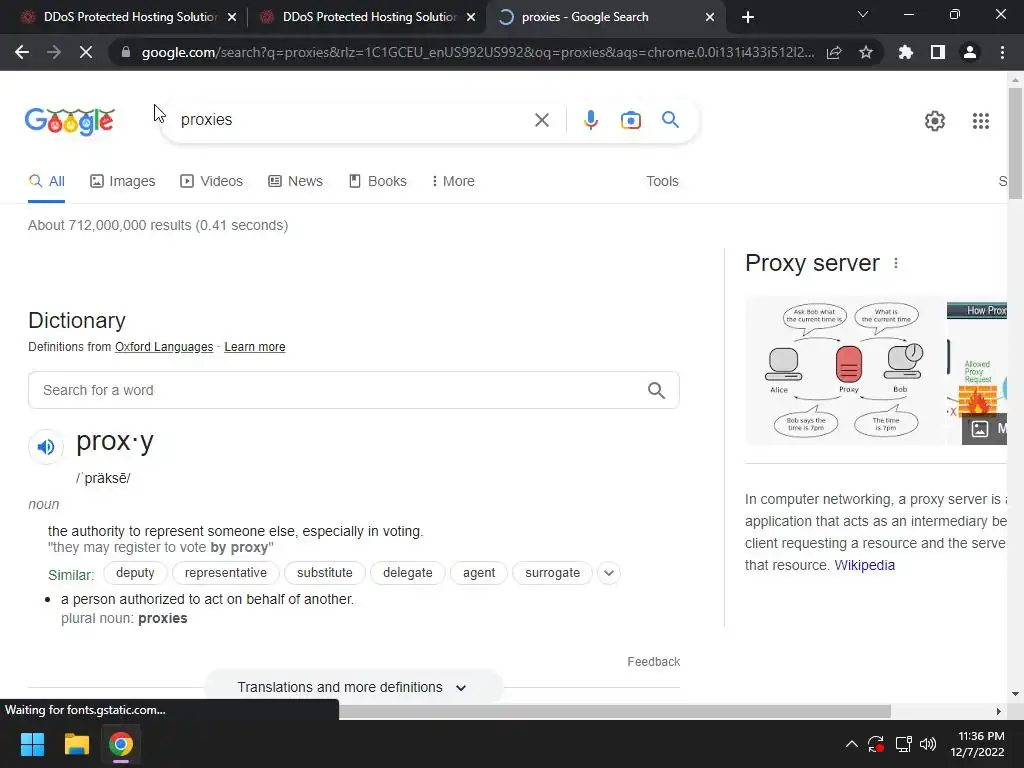Image resolution: width=1024 pixels, height=768 pixels.
Task: Expand Translations and more definitions
Action: point(353,688)
